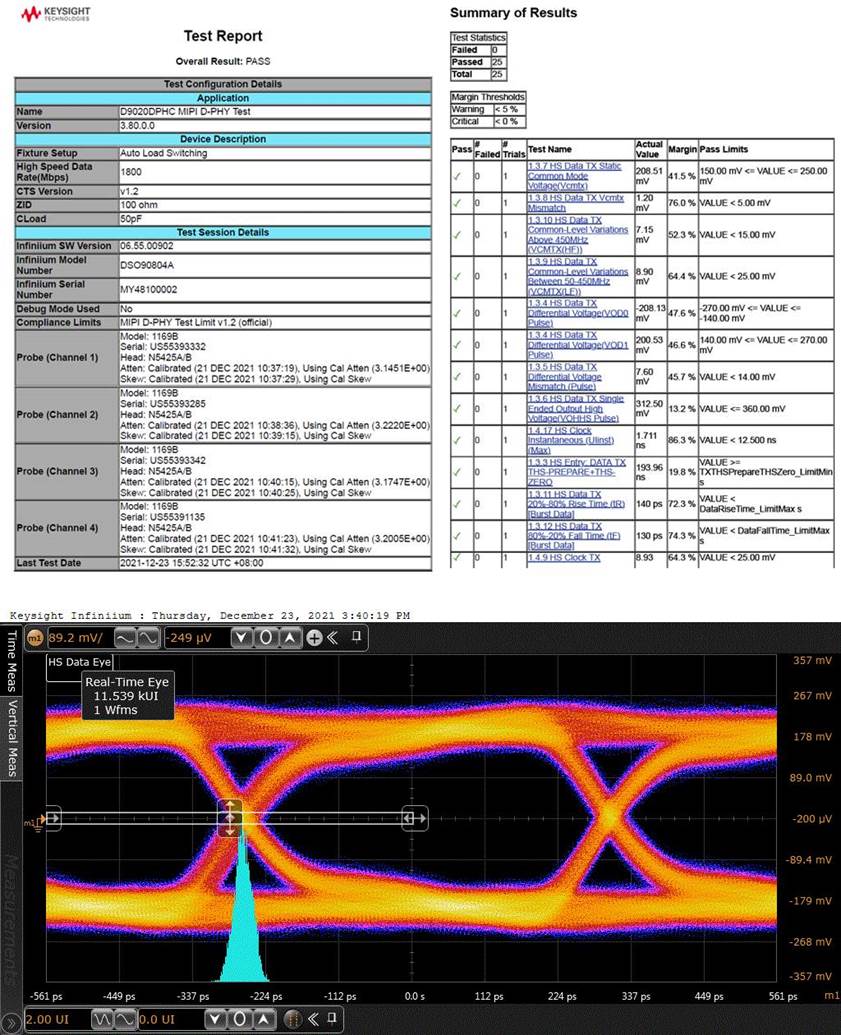
Task: Open the Time Meas side tab
Action: [x=11, y=661]
